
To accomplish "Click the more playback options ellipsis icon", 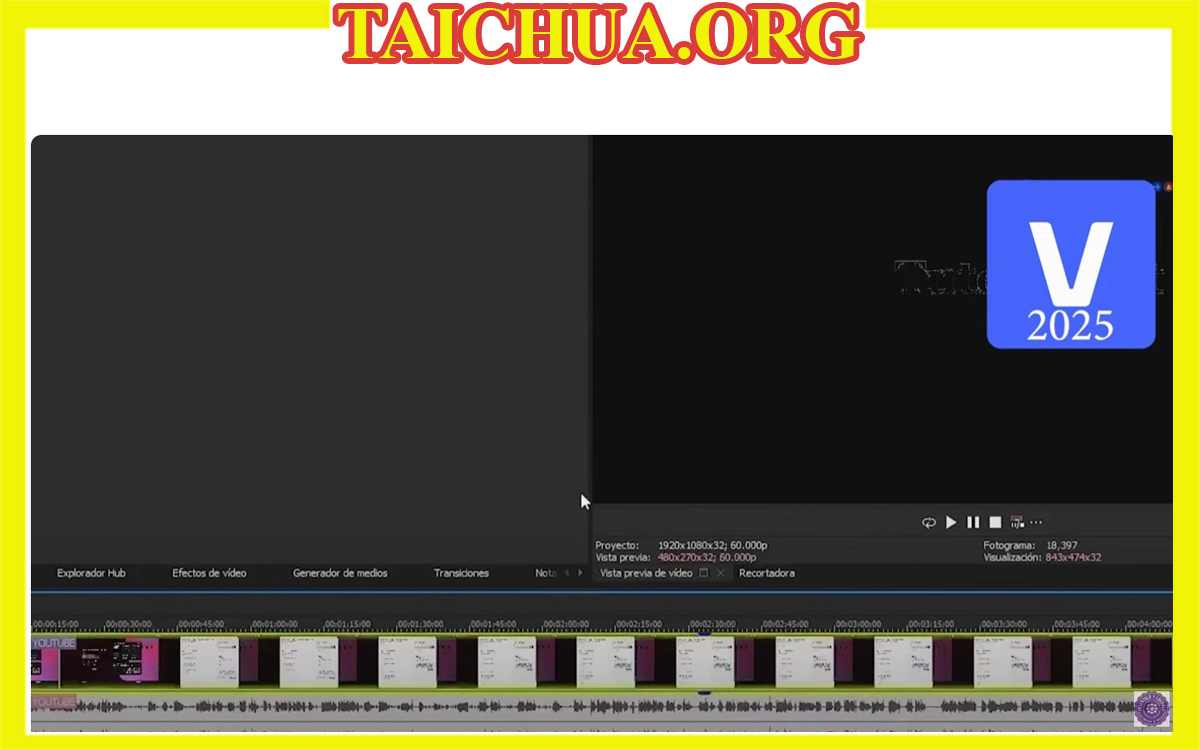I will tap(1036, 522).
